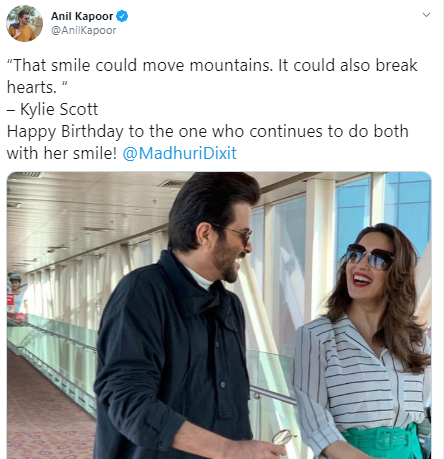The width and height of the screenshot is (444, 459).
Task: Click the green belt in the photo
Action: tap(382, 440)
